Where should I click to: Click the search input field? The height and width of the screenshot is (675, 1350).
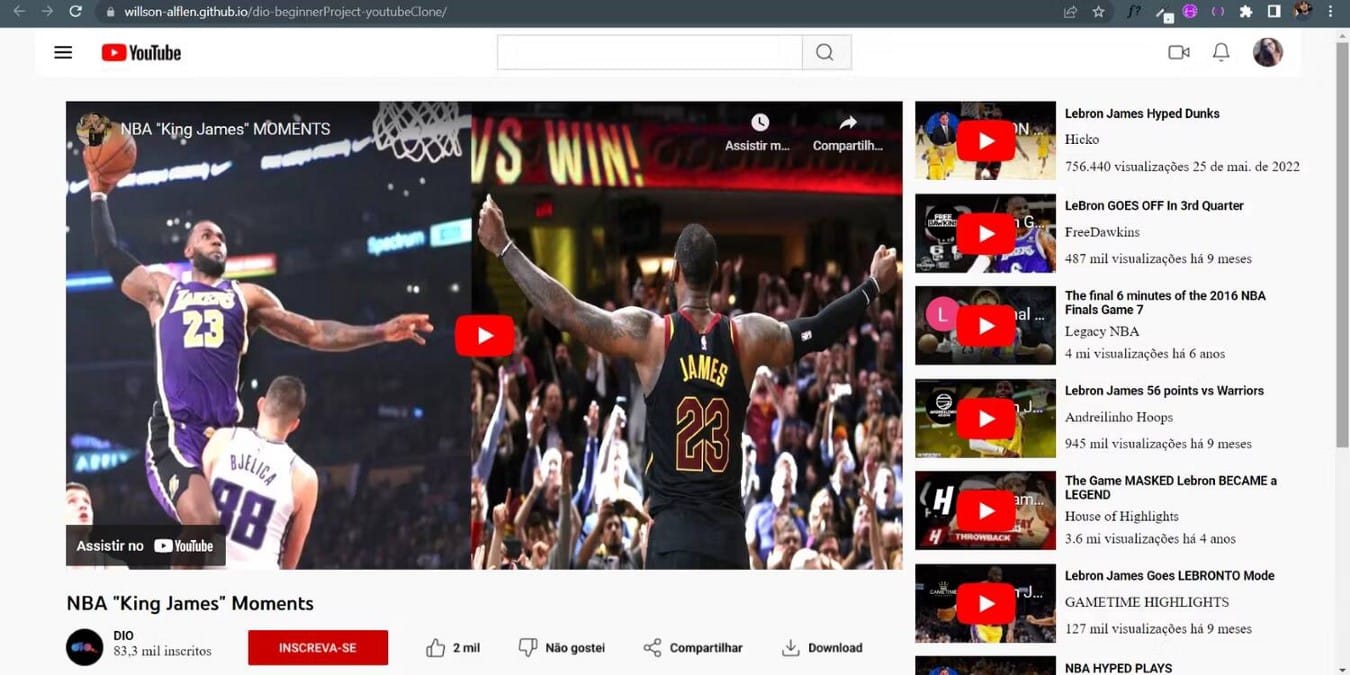[x=648, y=51]
